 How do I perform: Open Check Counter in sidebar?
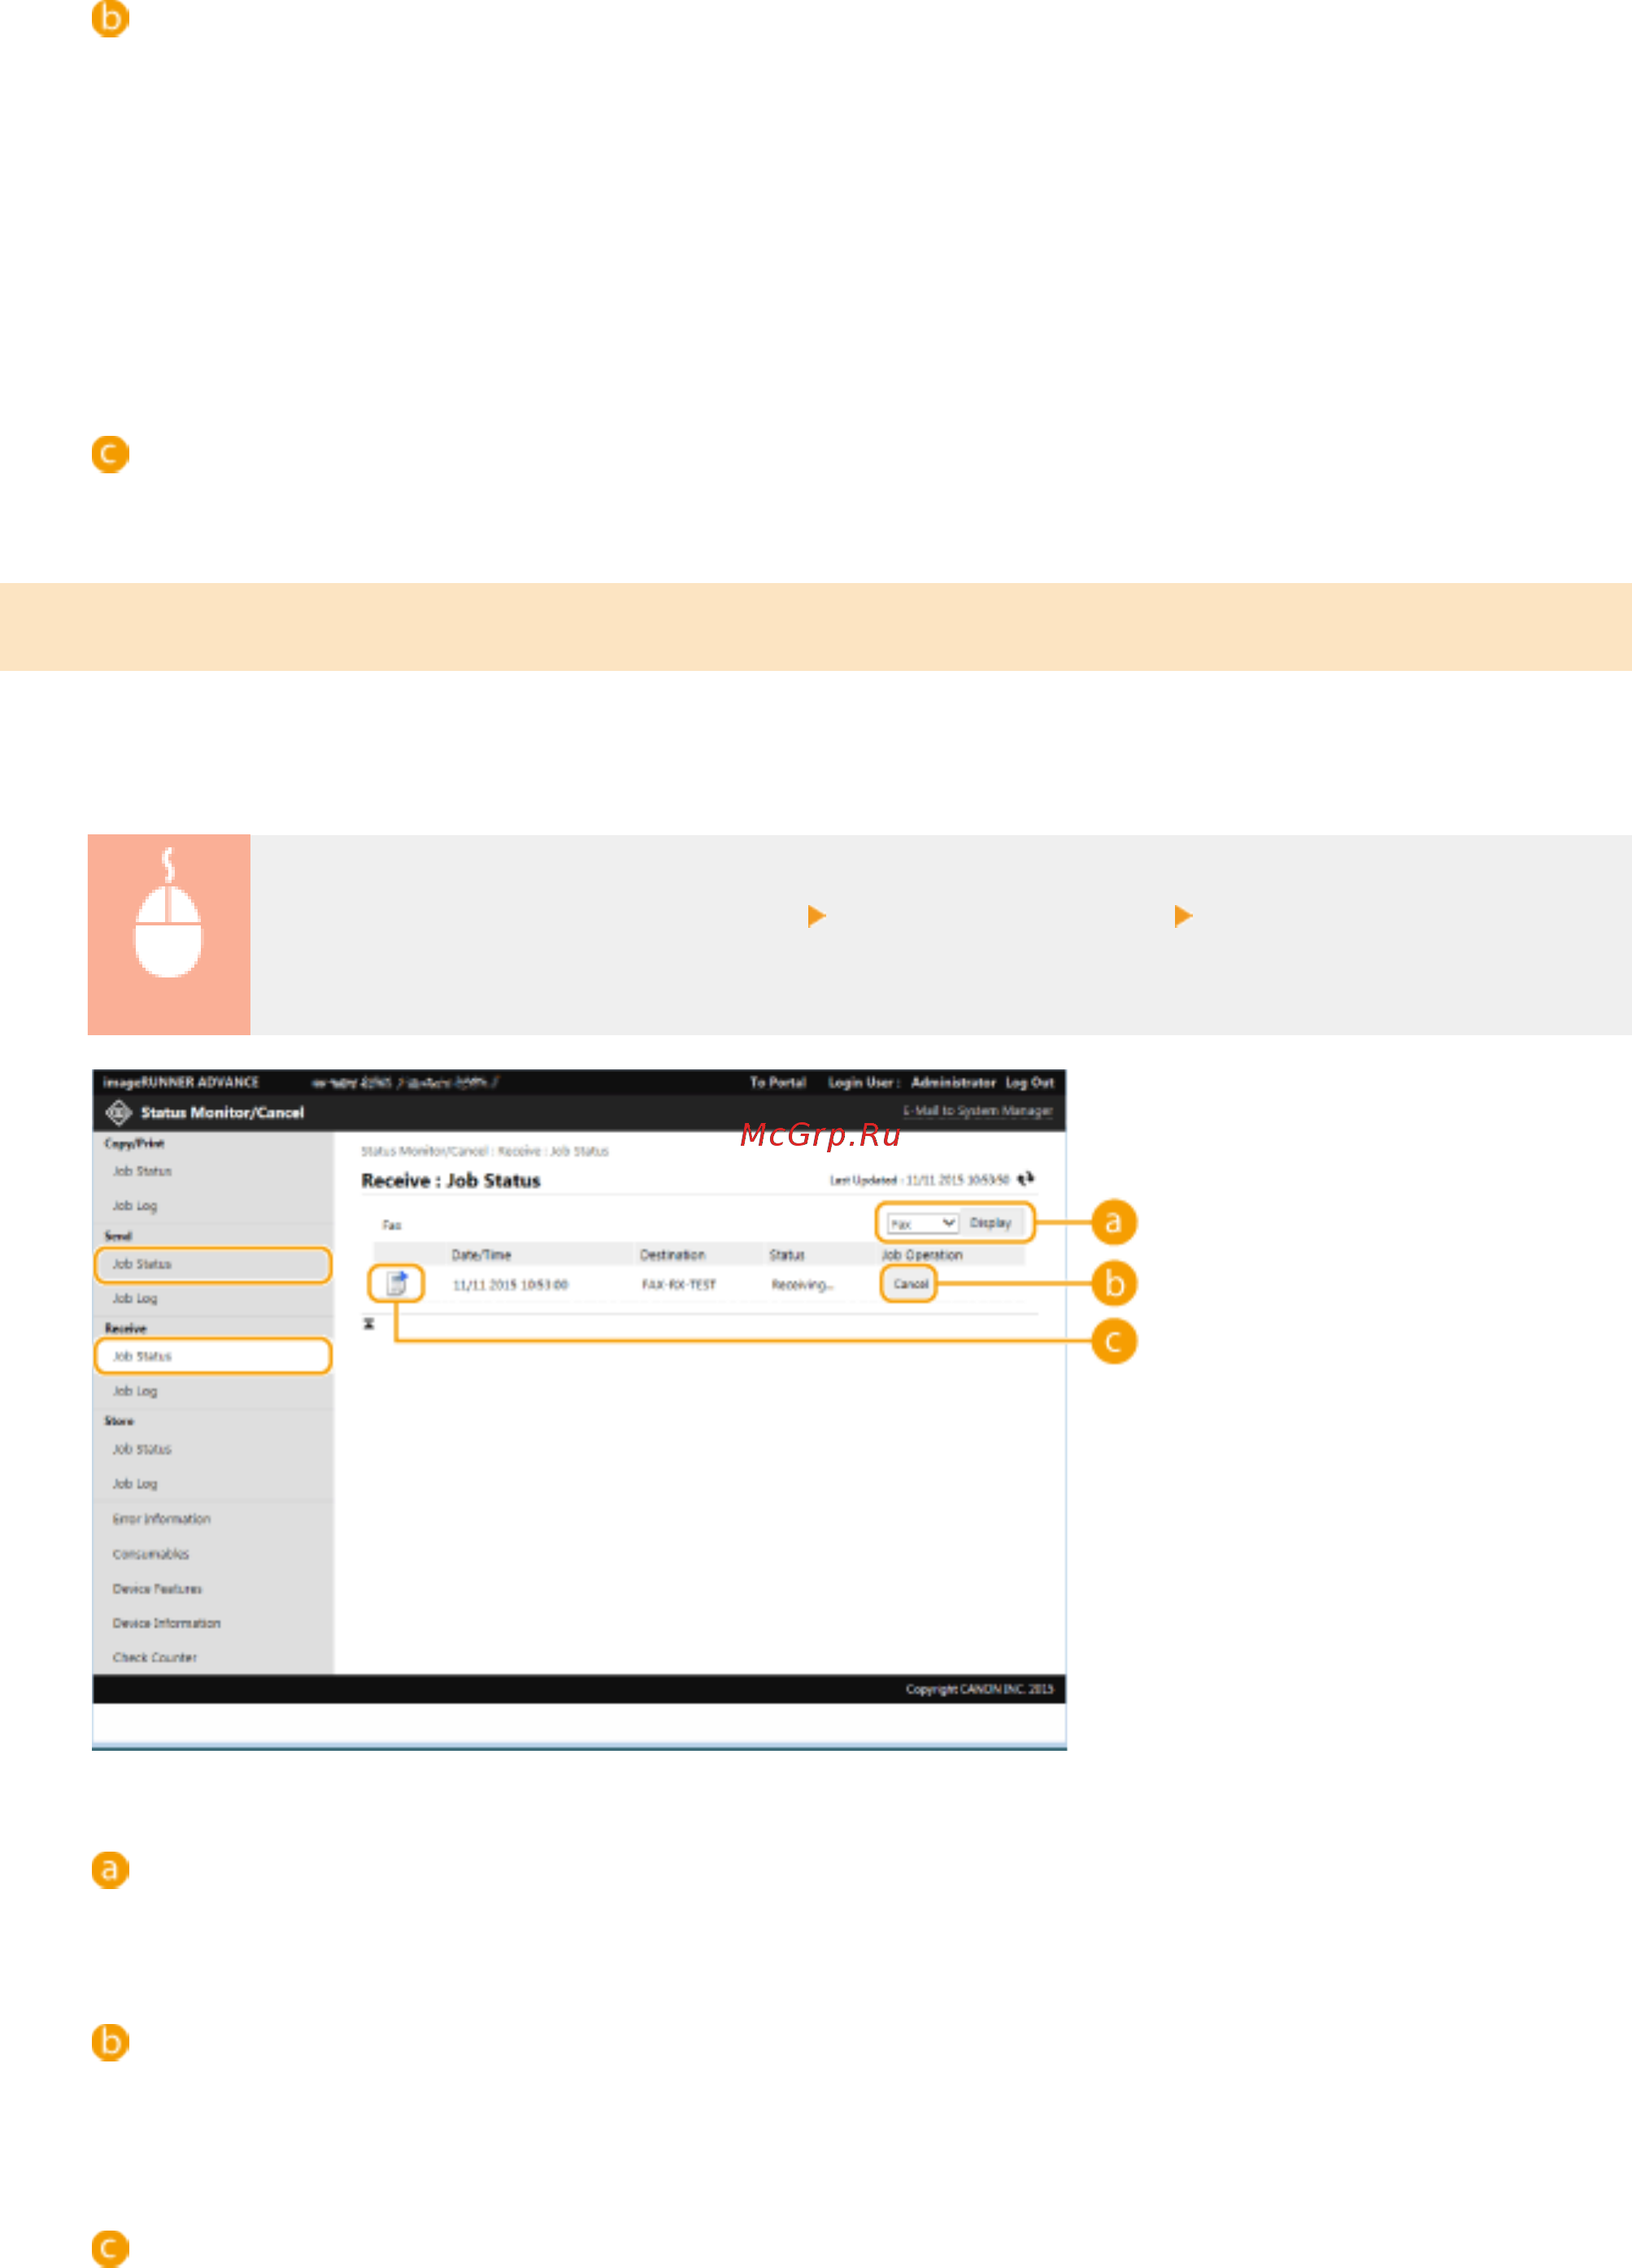coord(154,1657)
